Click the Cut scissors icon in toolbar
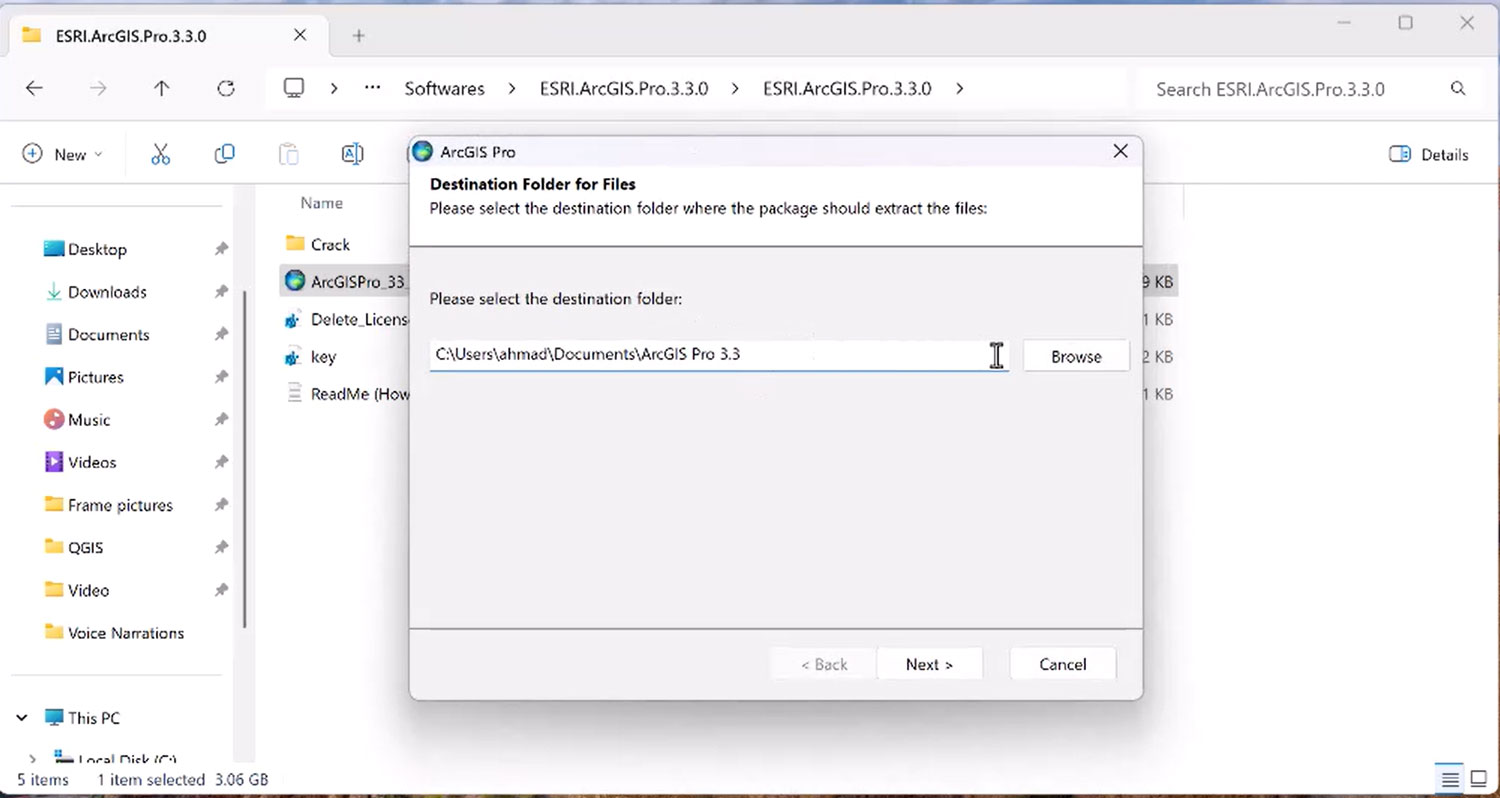1500x798 pixels. pos(161,154)
